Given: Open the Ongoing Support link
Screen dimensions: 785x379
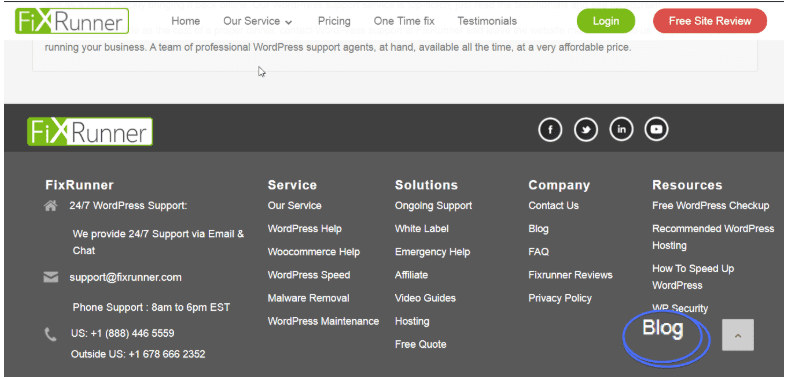Looking at the screenshot, I should click(x=434, y=206).
